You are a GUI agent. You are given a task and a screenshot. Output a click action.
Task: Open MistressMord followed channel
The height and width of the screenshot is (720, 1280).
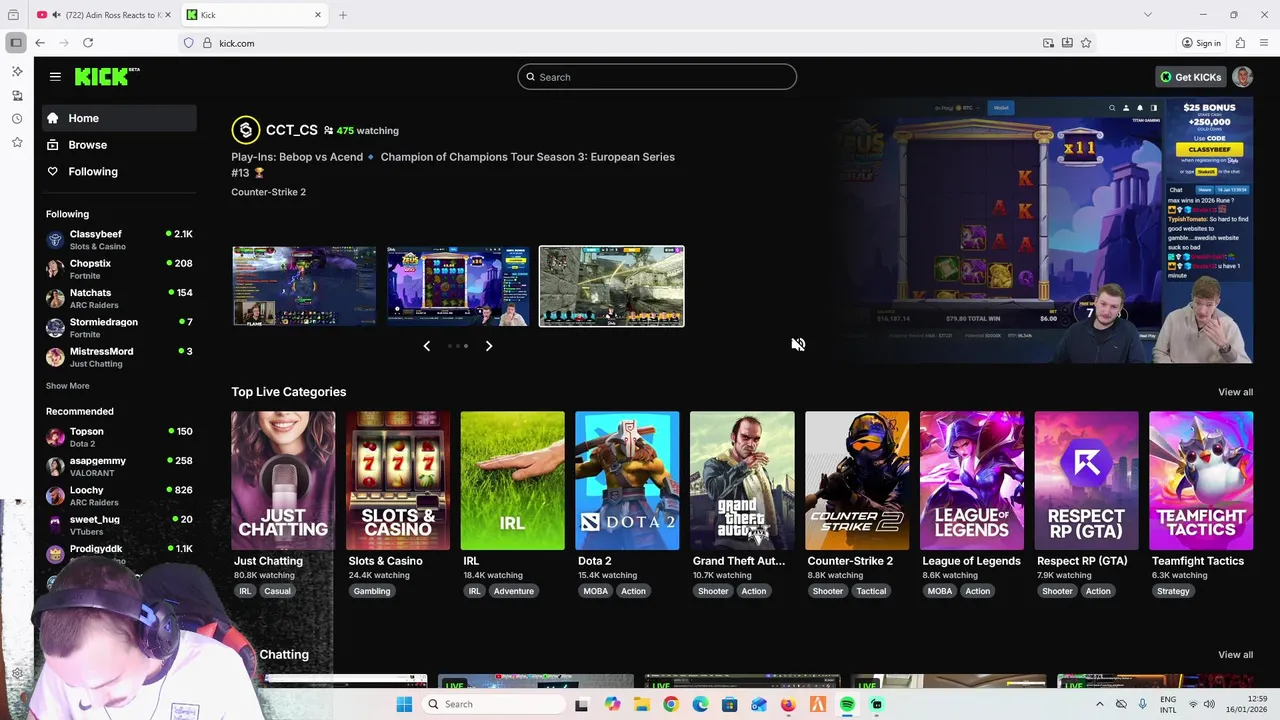(120, 357)
